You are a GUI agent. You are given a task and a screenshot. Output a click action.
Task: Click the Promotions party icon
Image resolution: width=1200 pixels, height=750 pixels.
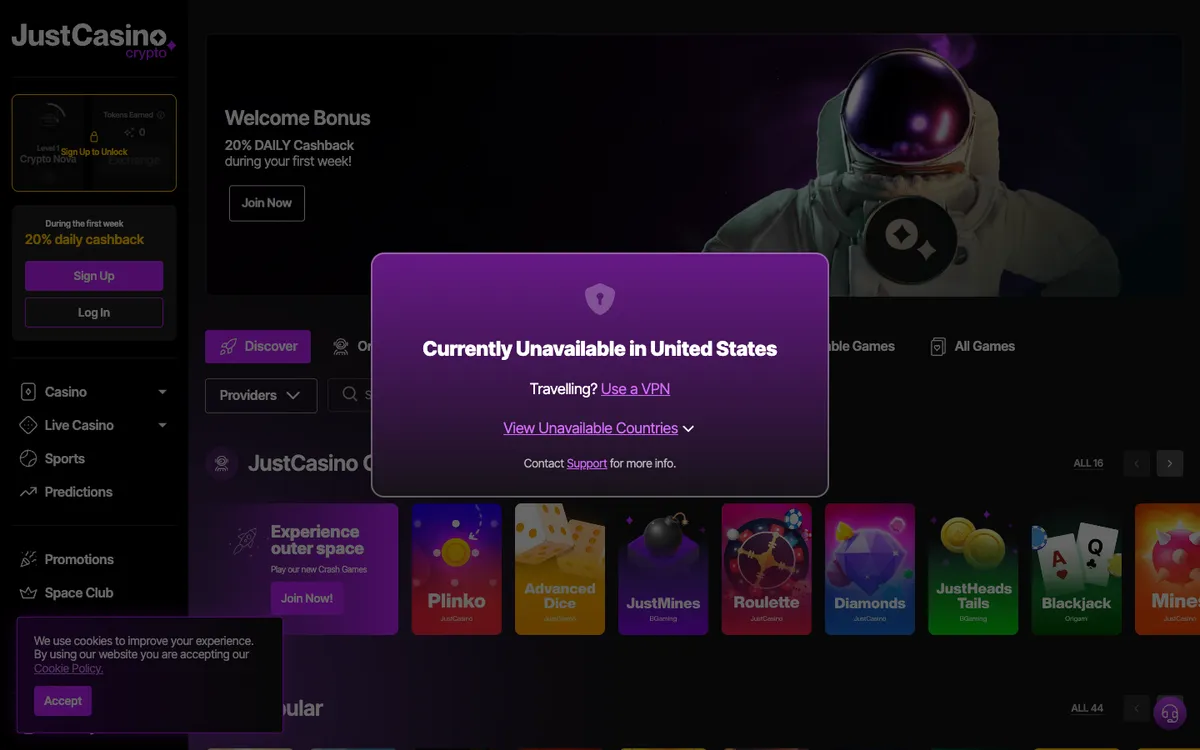click(28, 559)
